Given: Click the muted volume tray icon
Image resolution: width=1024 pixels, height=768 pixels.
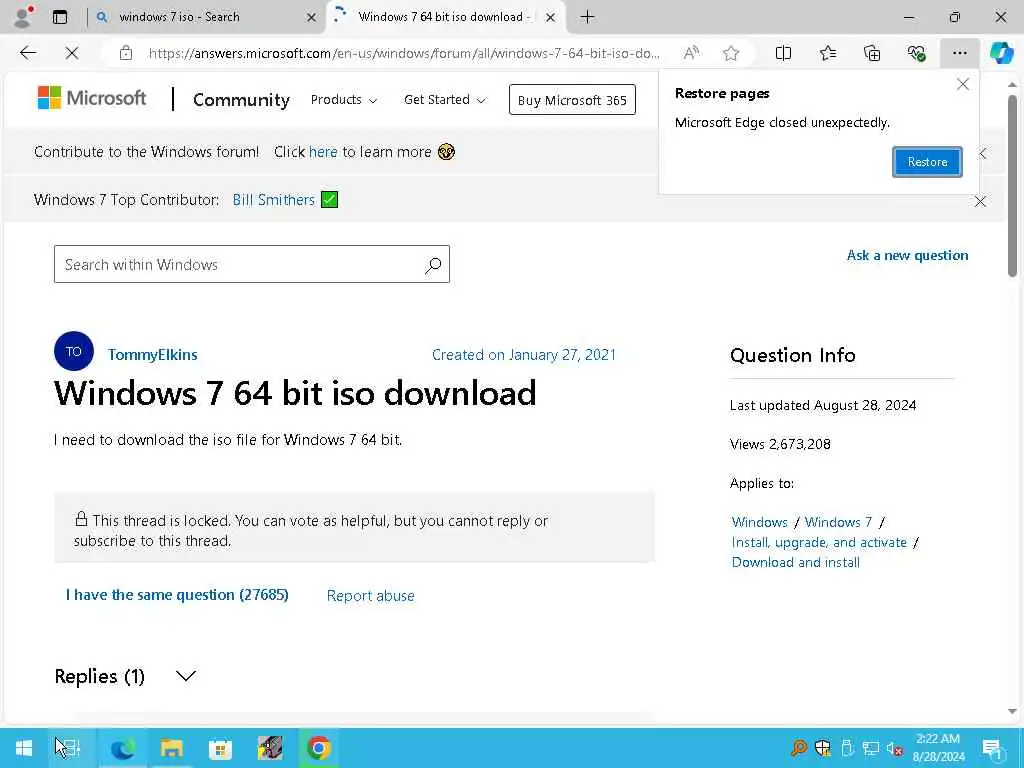Looking at the screenshot, I should click(x=895, y=748).
